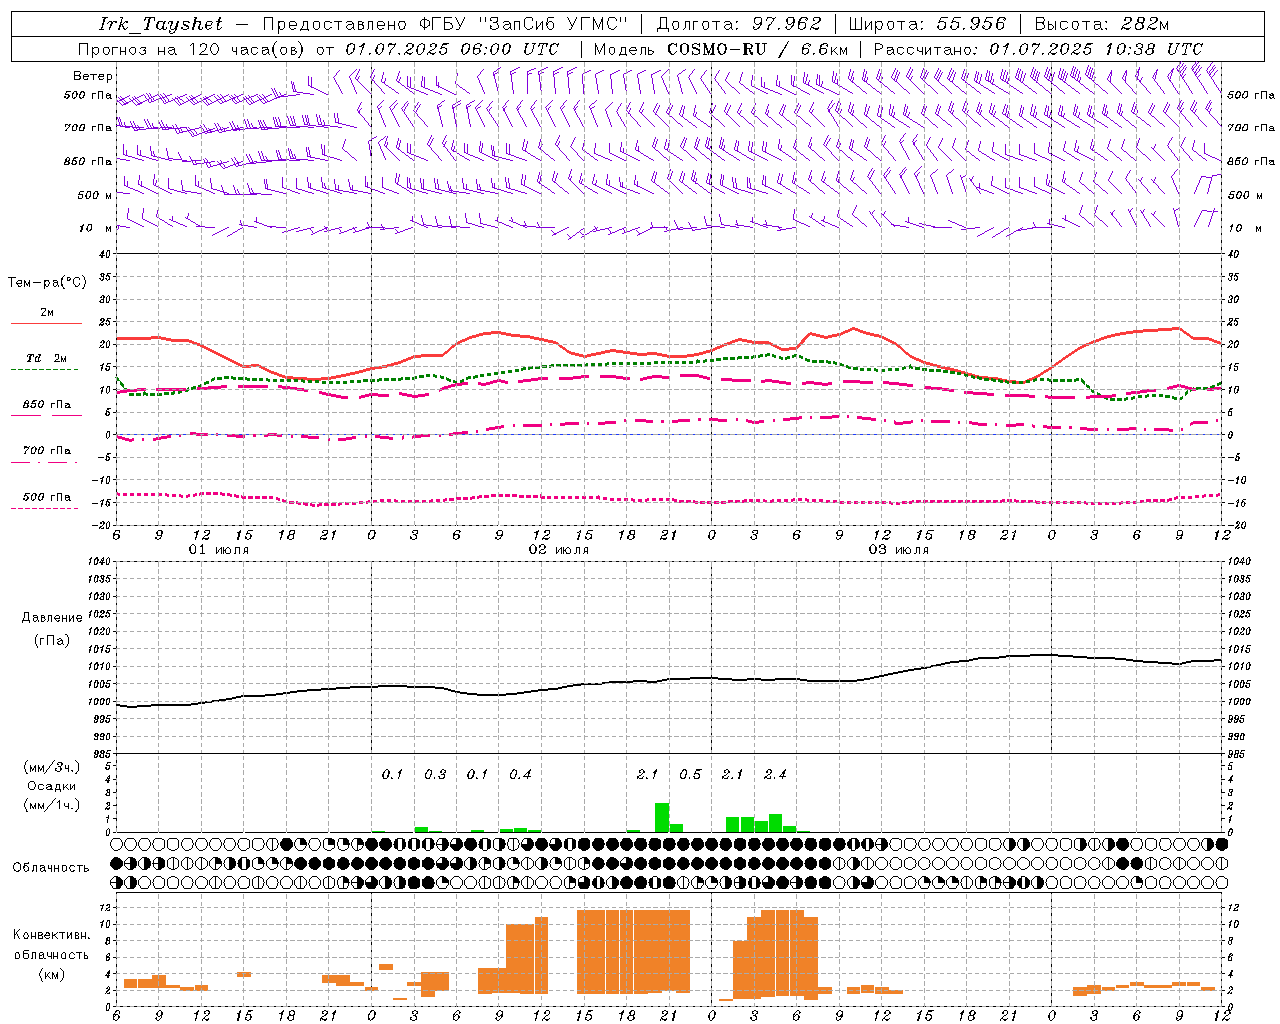Click the tallest green precipitation bar
Image resolution: width=1280 pixels, height=1024 pixels.
click(x=662, y=818)
